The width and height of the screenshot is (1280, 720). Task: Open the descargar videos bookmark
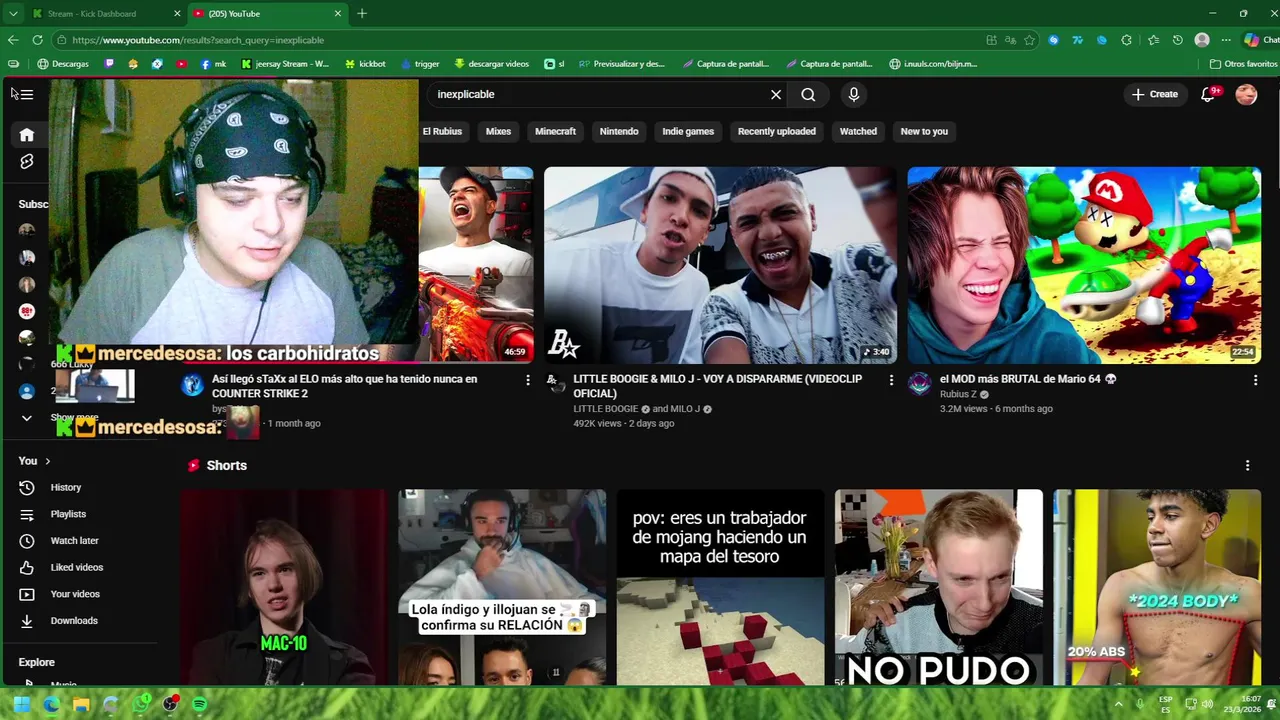click(491, 64)
